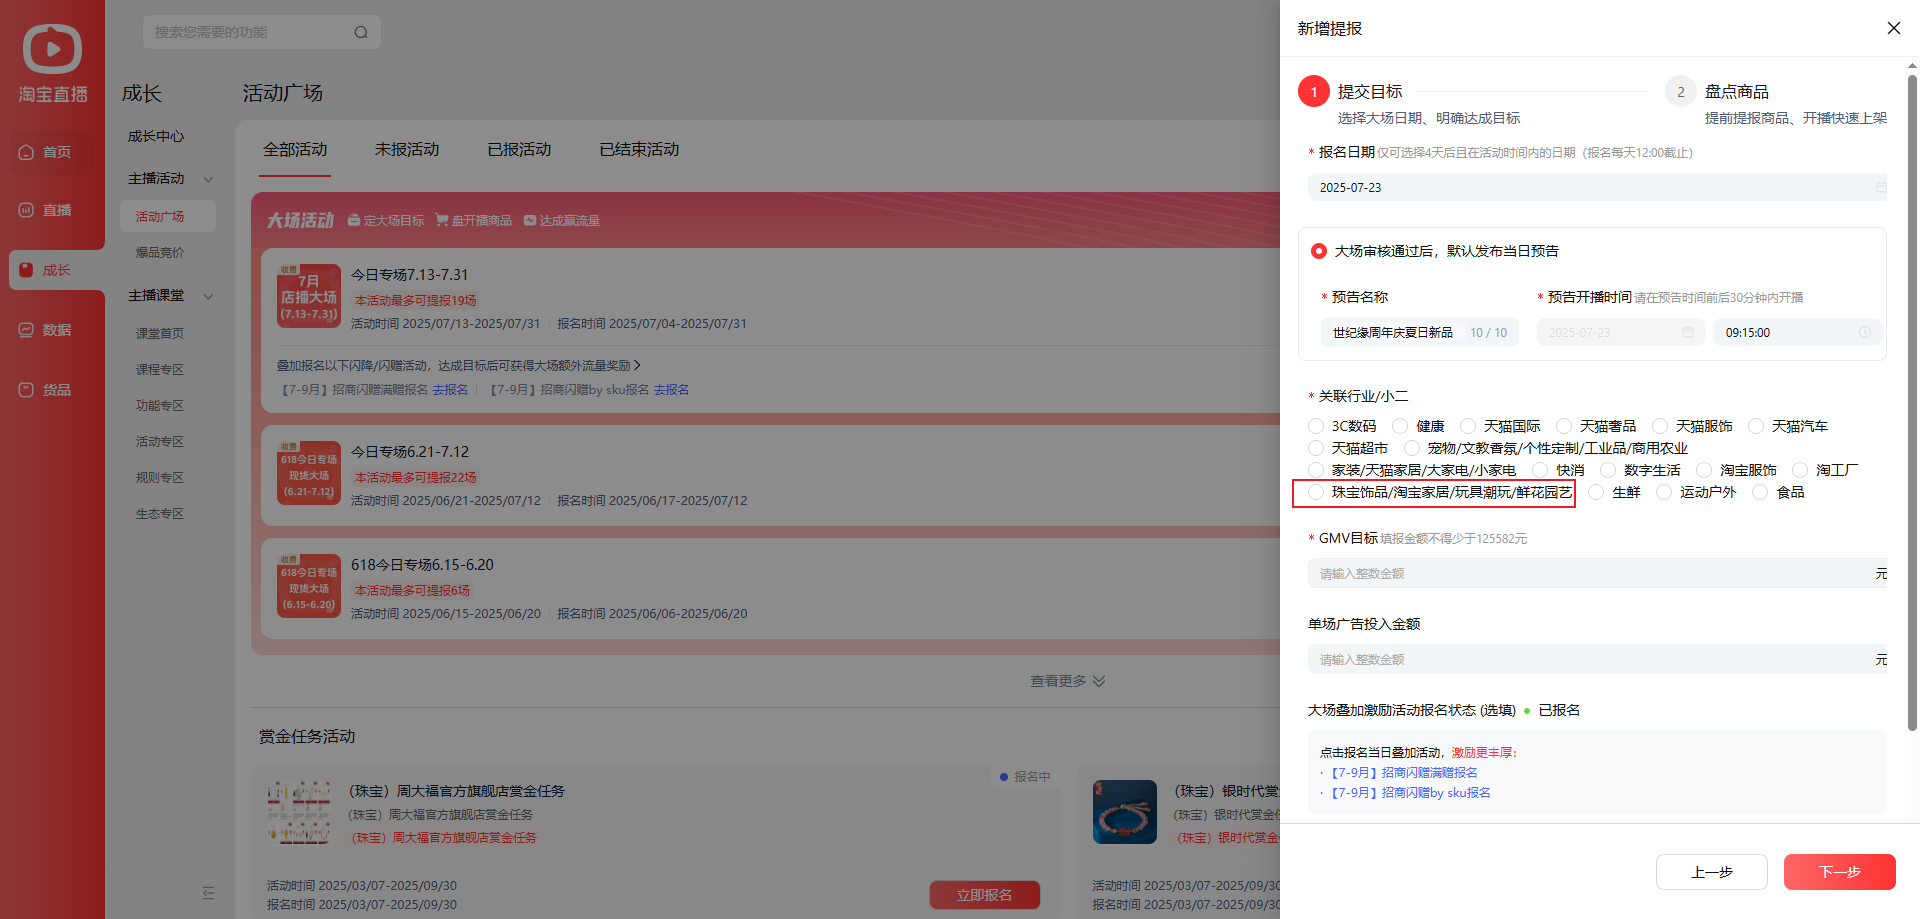Click the 下一步 button
The height and width of the screenshot is (919, 1920).
point(1839,872)
